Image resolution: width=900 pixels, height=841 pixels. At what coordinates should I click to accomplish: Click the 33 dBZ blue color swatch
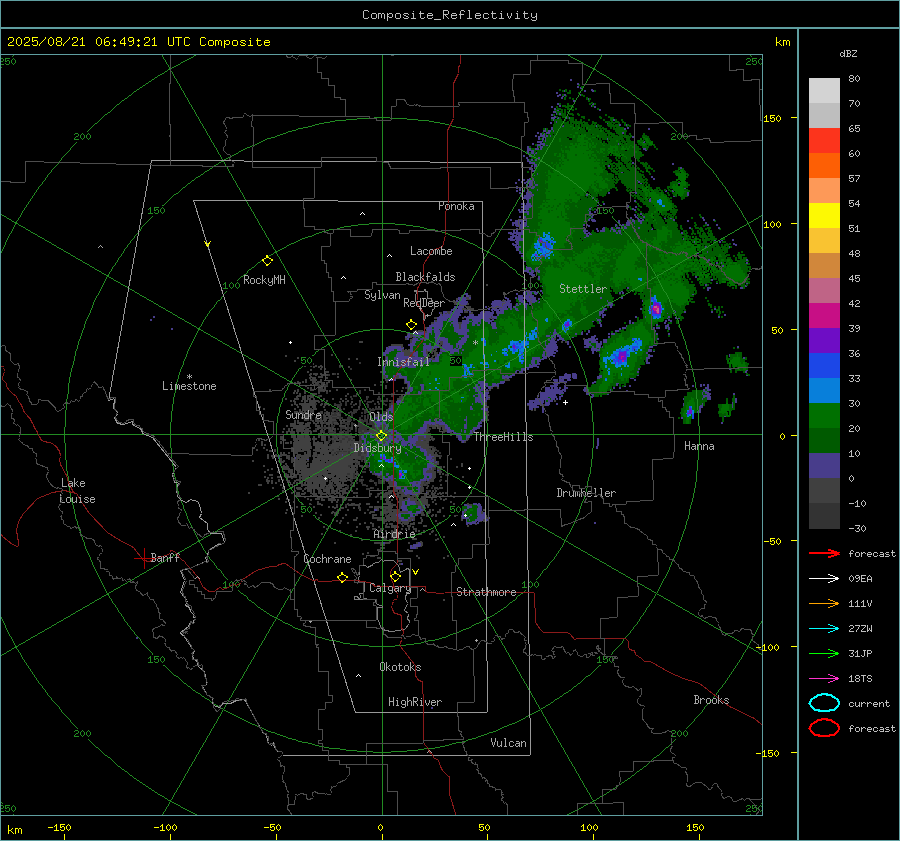coord(824,365)
